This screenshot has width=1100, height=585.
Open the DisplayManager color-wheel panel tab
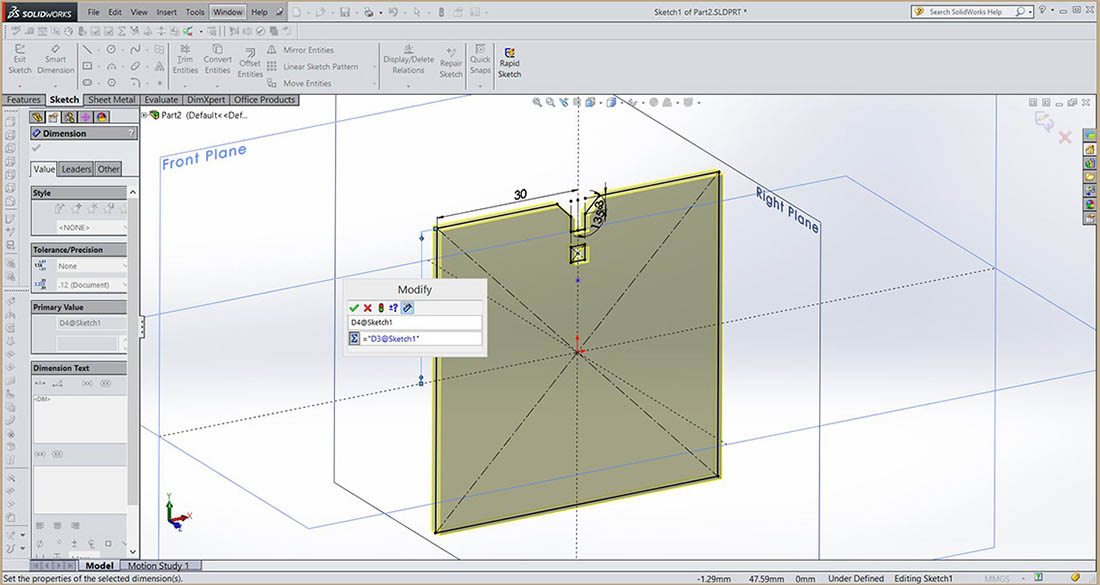coord(102,117)
